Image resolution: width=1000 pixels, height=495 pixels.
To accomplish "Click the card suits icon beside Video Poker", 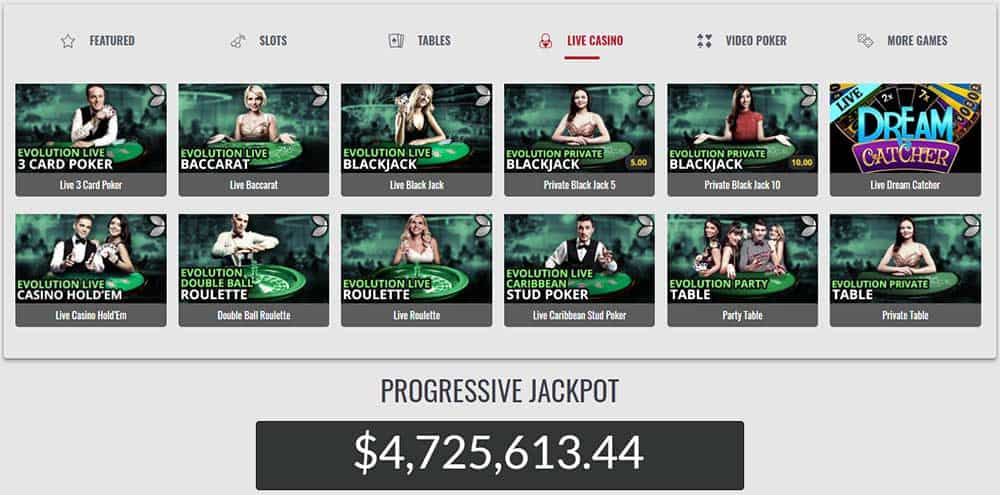I will pos(704,41).
